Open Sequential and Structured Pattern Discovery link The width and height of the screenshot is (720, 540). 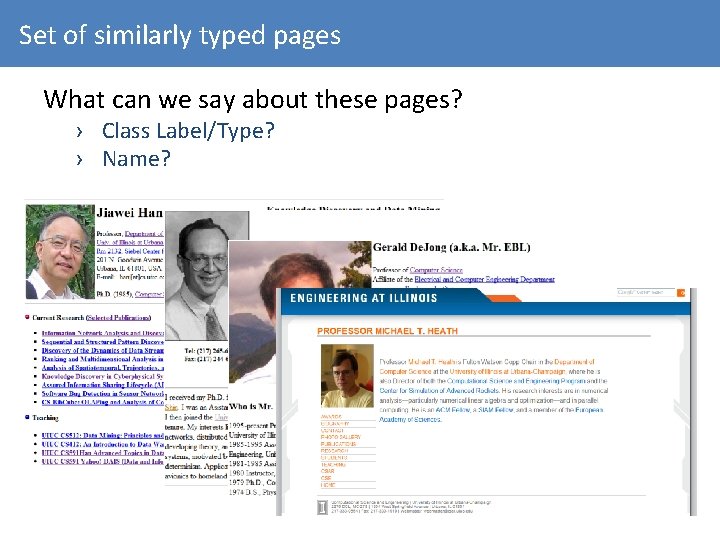[x=102, y=342]
